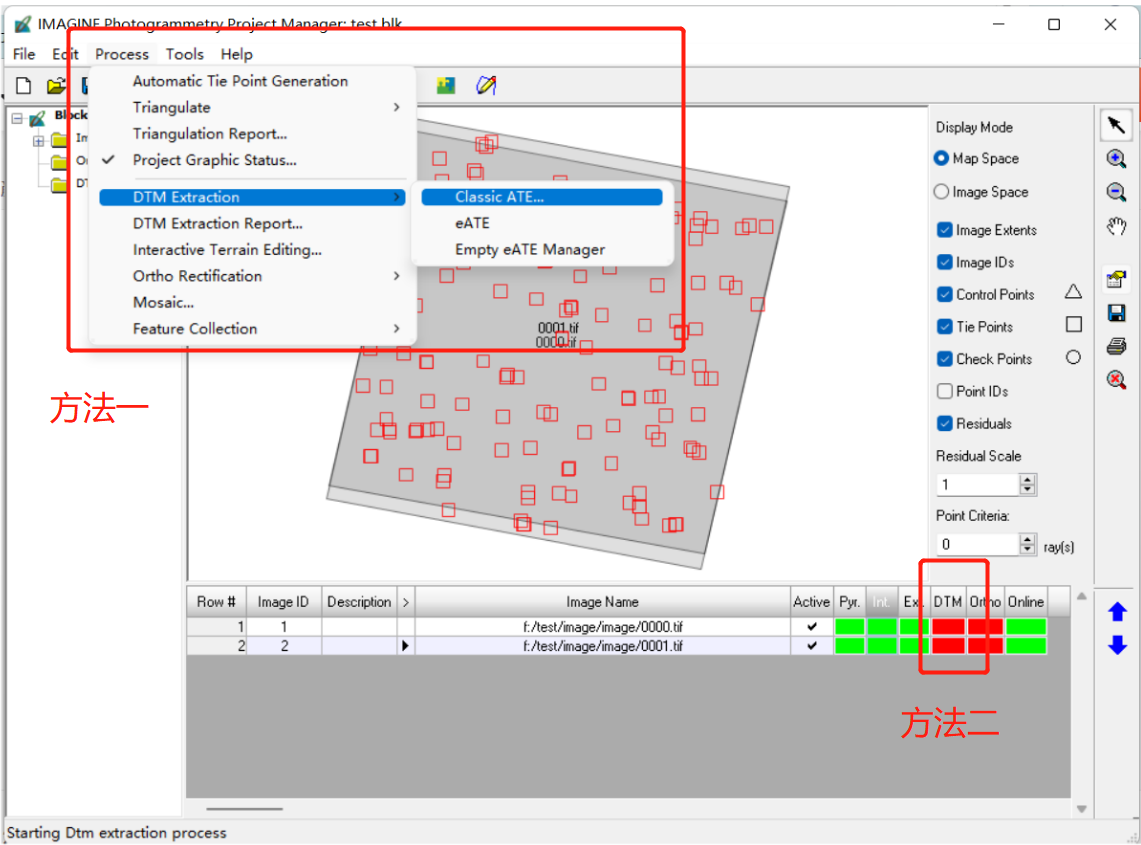Open the Triangulate submenu
This screenshot has height=845, width=1141.
[x=252, y=107]
